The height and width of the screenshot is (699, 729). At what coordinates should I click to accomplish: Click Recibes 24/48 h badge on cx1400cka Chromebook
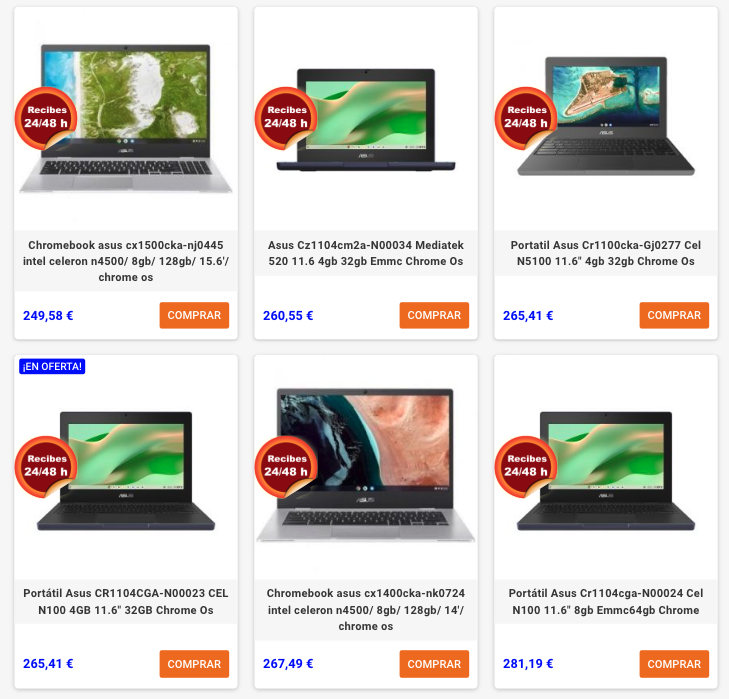click(x=286, y=466)
